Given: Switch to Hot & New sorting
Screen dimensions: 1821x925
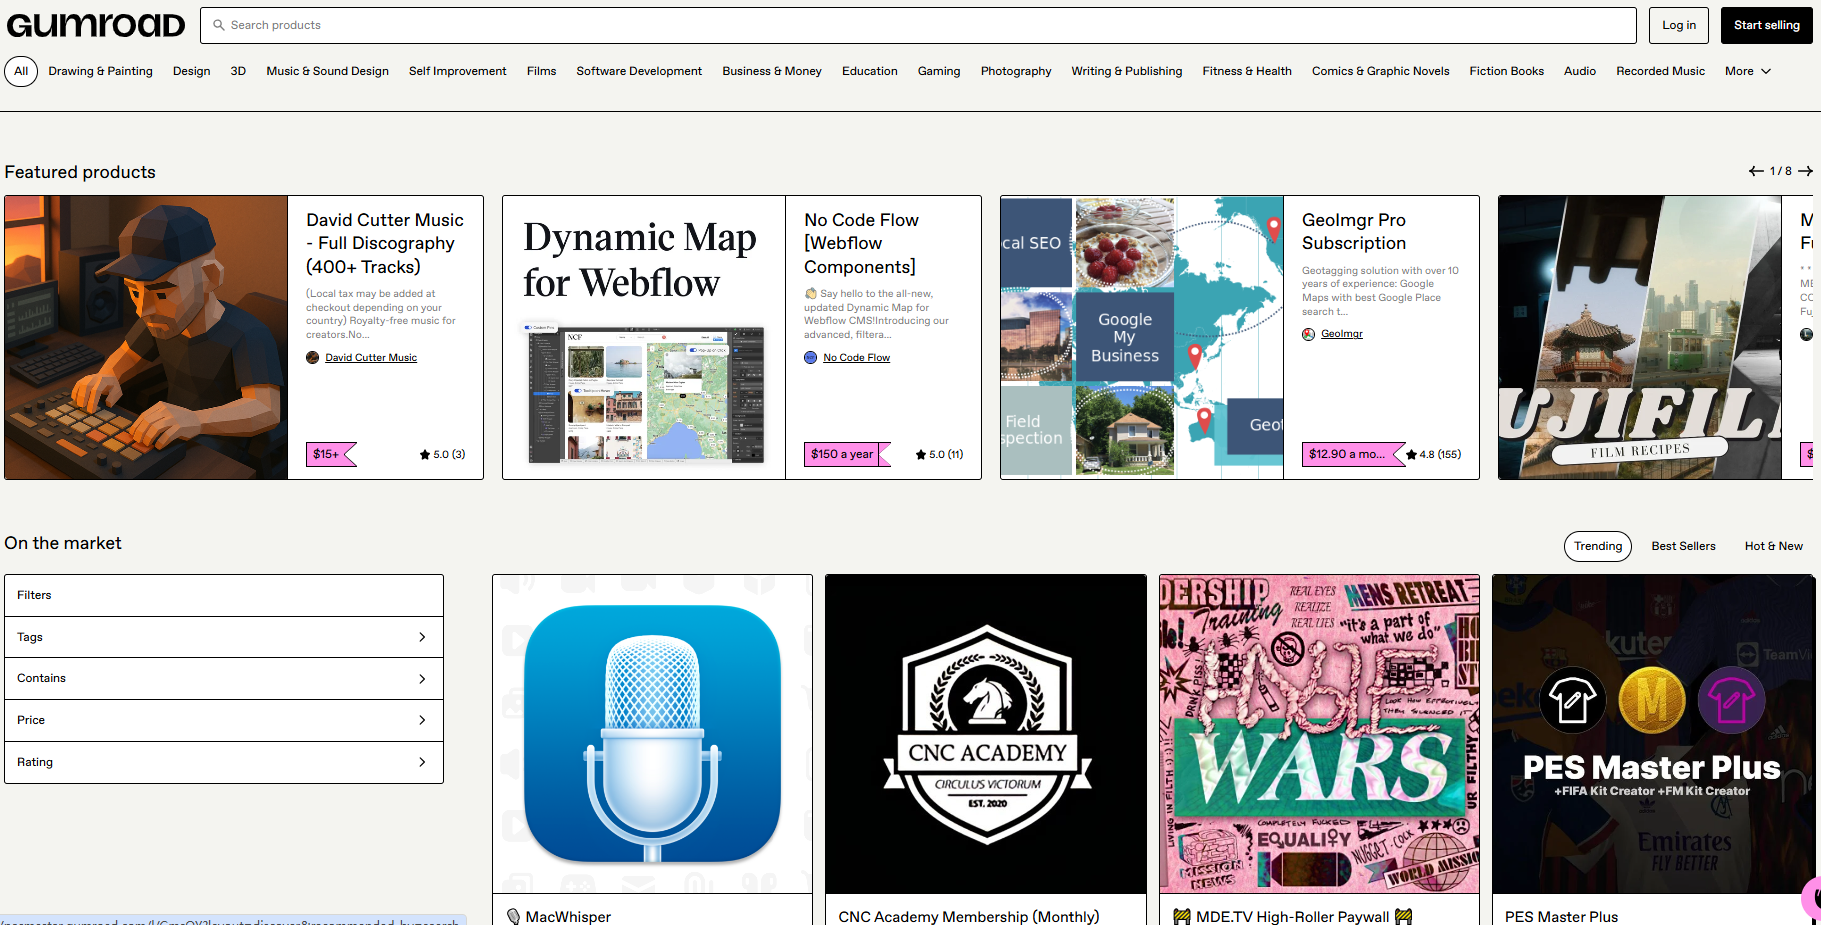Looking at the screenshot, I should 1773,546.
